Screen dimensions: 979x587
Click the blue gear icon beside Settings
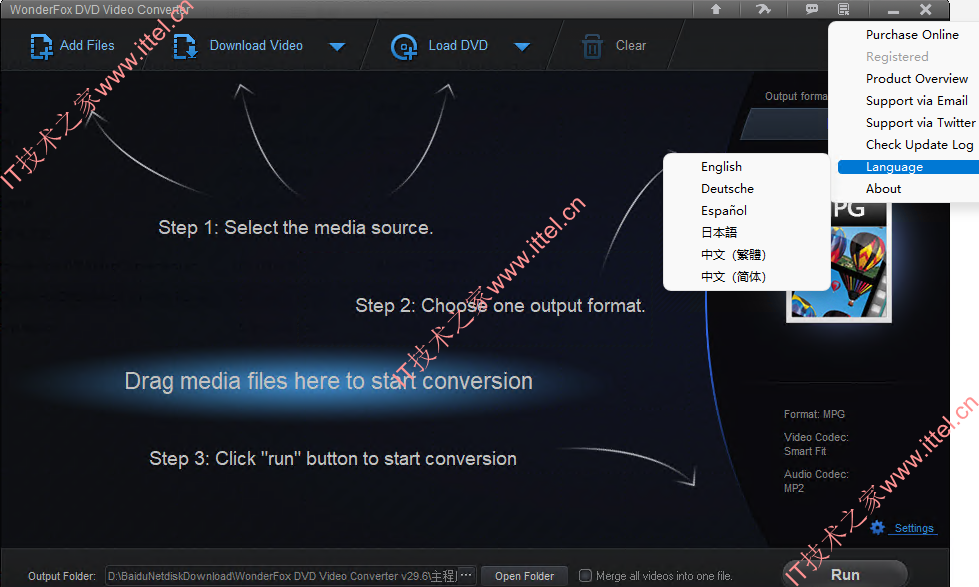pyautogui.click(x=877, y=528)
